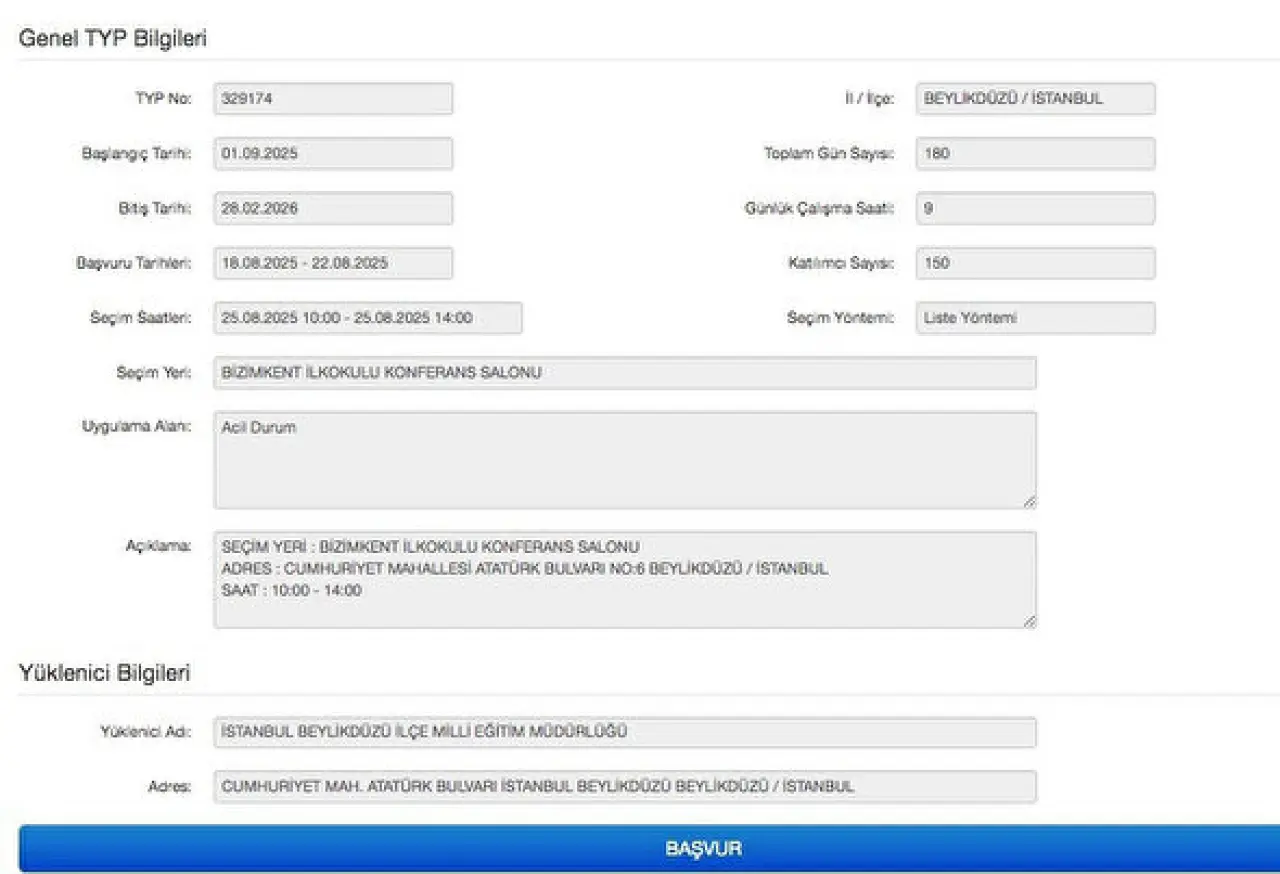Click the Yüklenici Bilgileri section heading
Screen dimensions: 1280x874
click(105, 673)
